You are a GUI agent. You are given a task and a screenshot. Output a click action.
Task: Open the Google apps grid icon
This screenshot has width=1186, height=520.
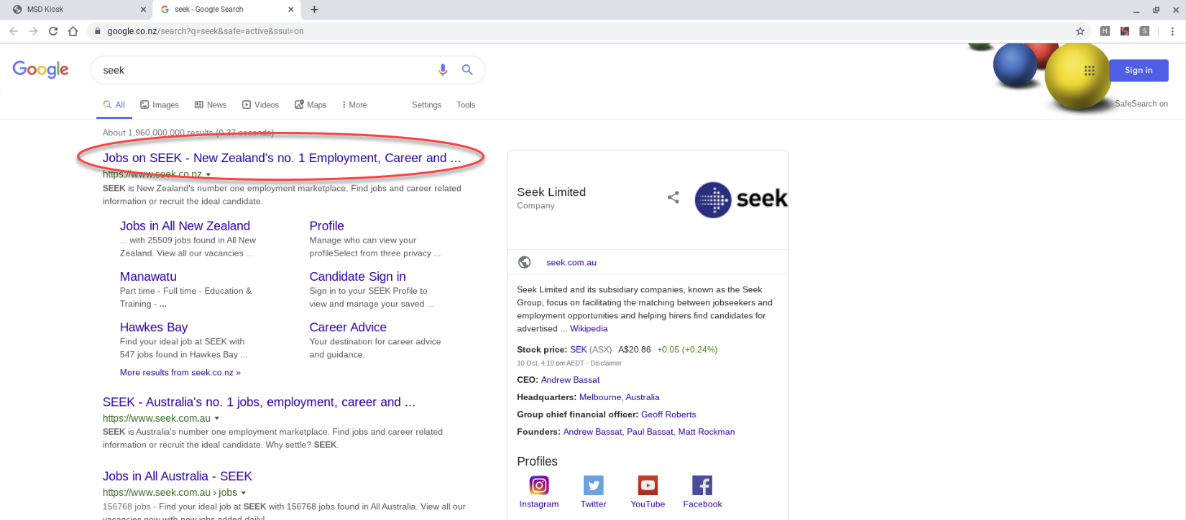1089,70
